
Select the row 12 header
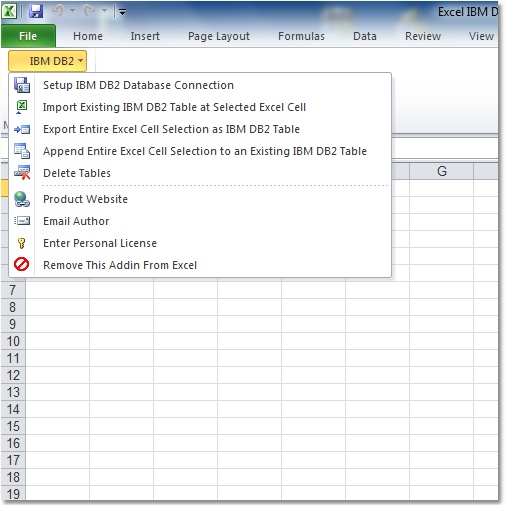pyautogui.click(x=13, y=375)
